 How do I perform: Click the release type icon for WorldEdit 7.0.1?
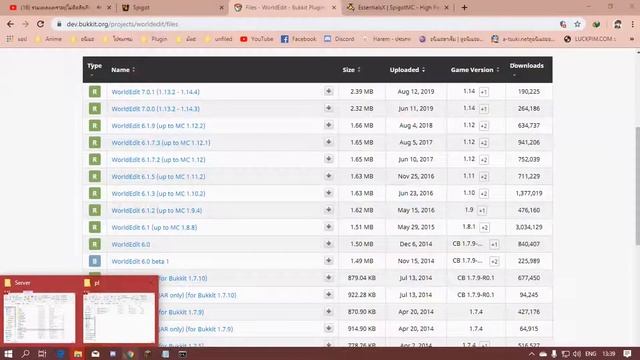click(95, 91)
